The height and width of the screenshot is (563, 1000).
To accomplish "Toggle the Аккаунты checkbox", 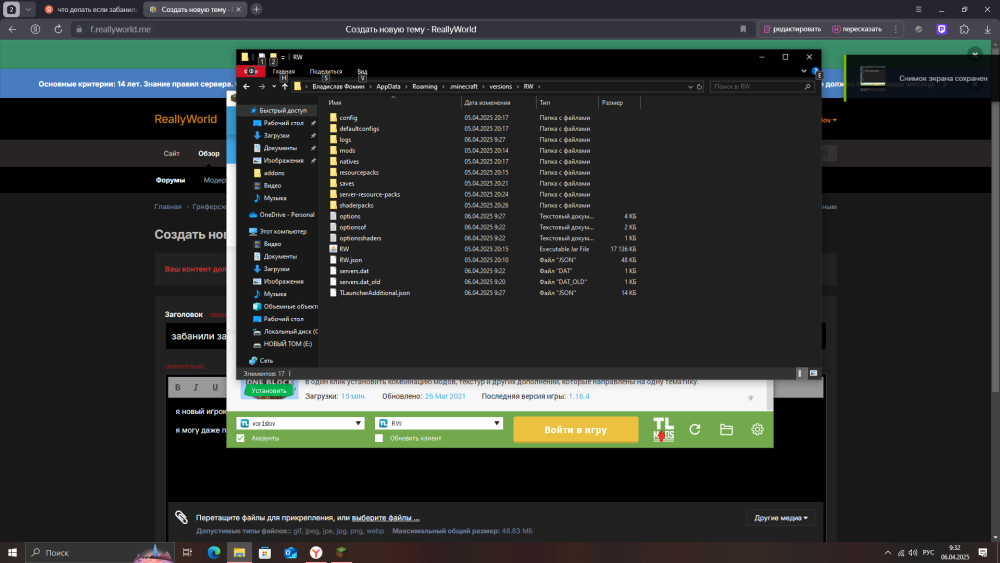I will (240, 438).
